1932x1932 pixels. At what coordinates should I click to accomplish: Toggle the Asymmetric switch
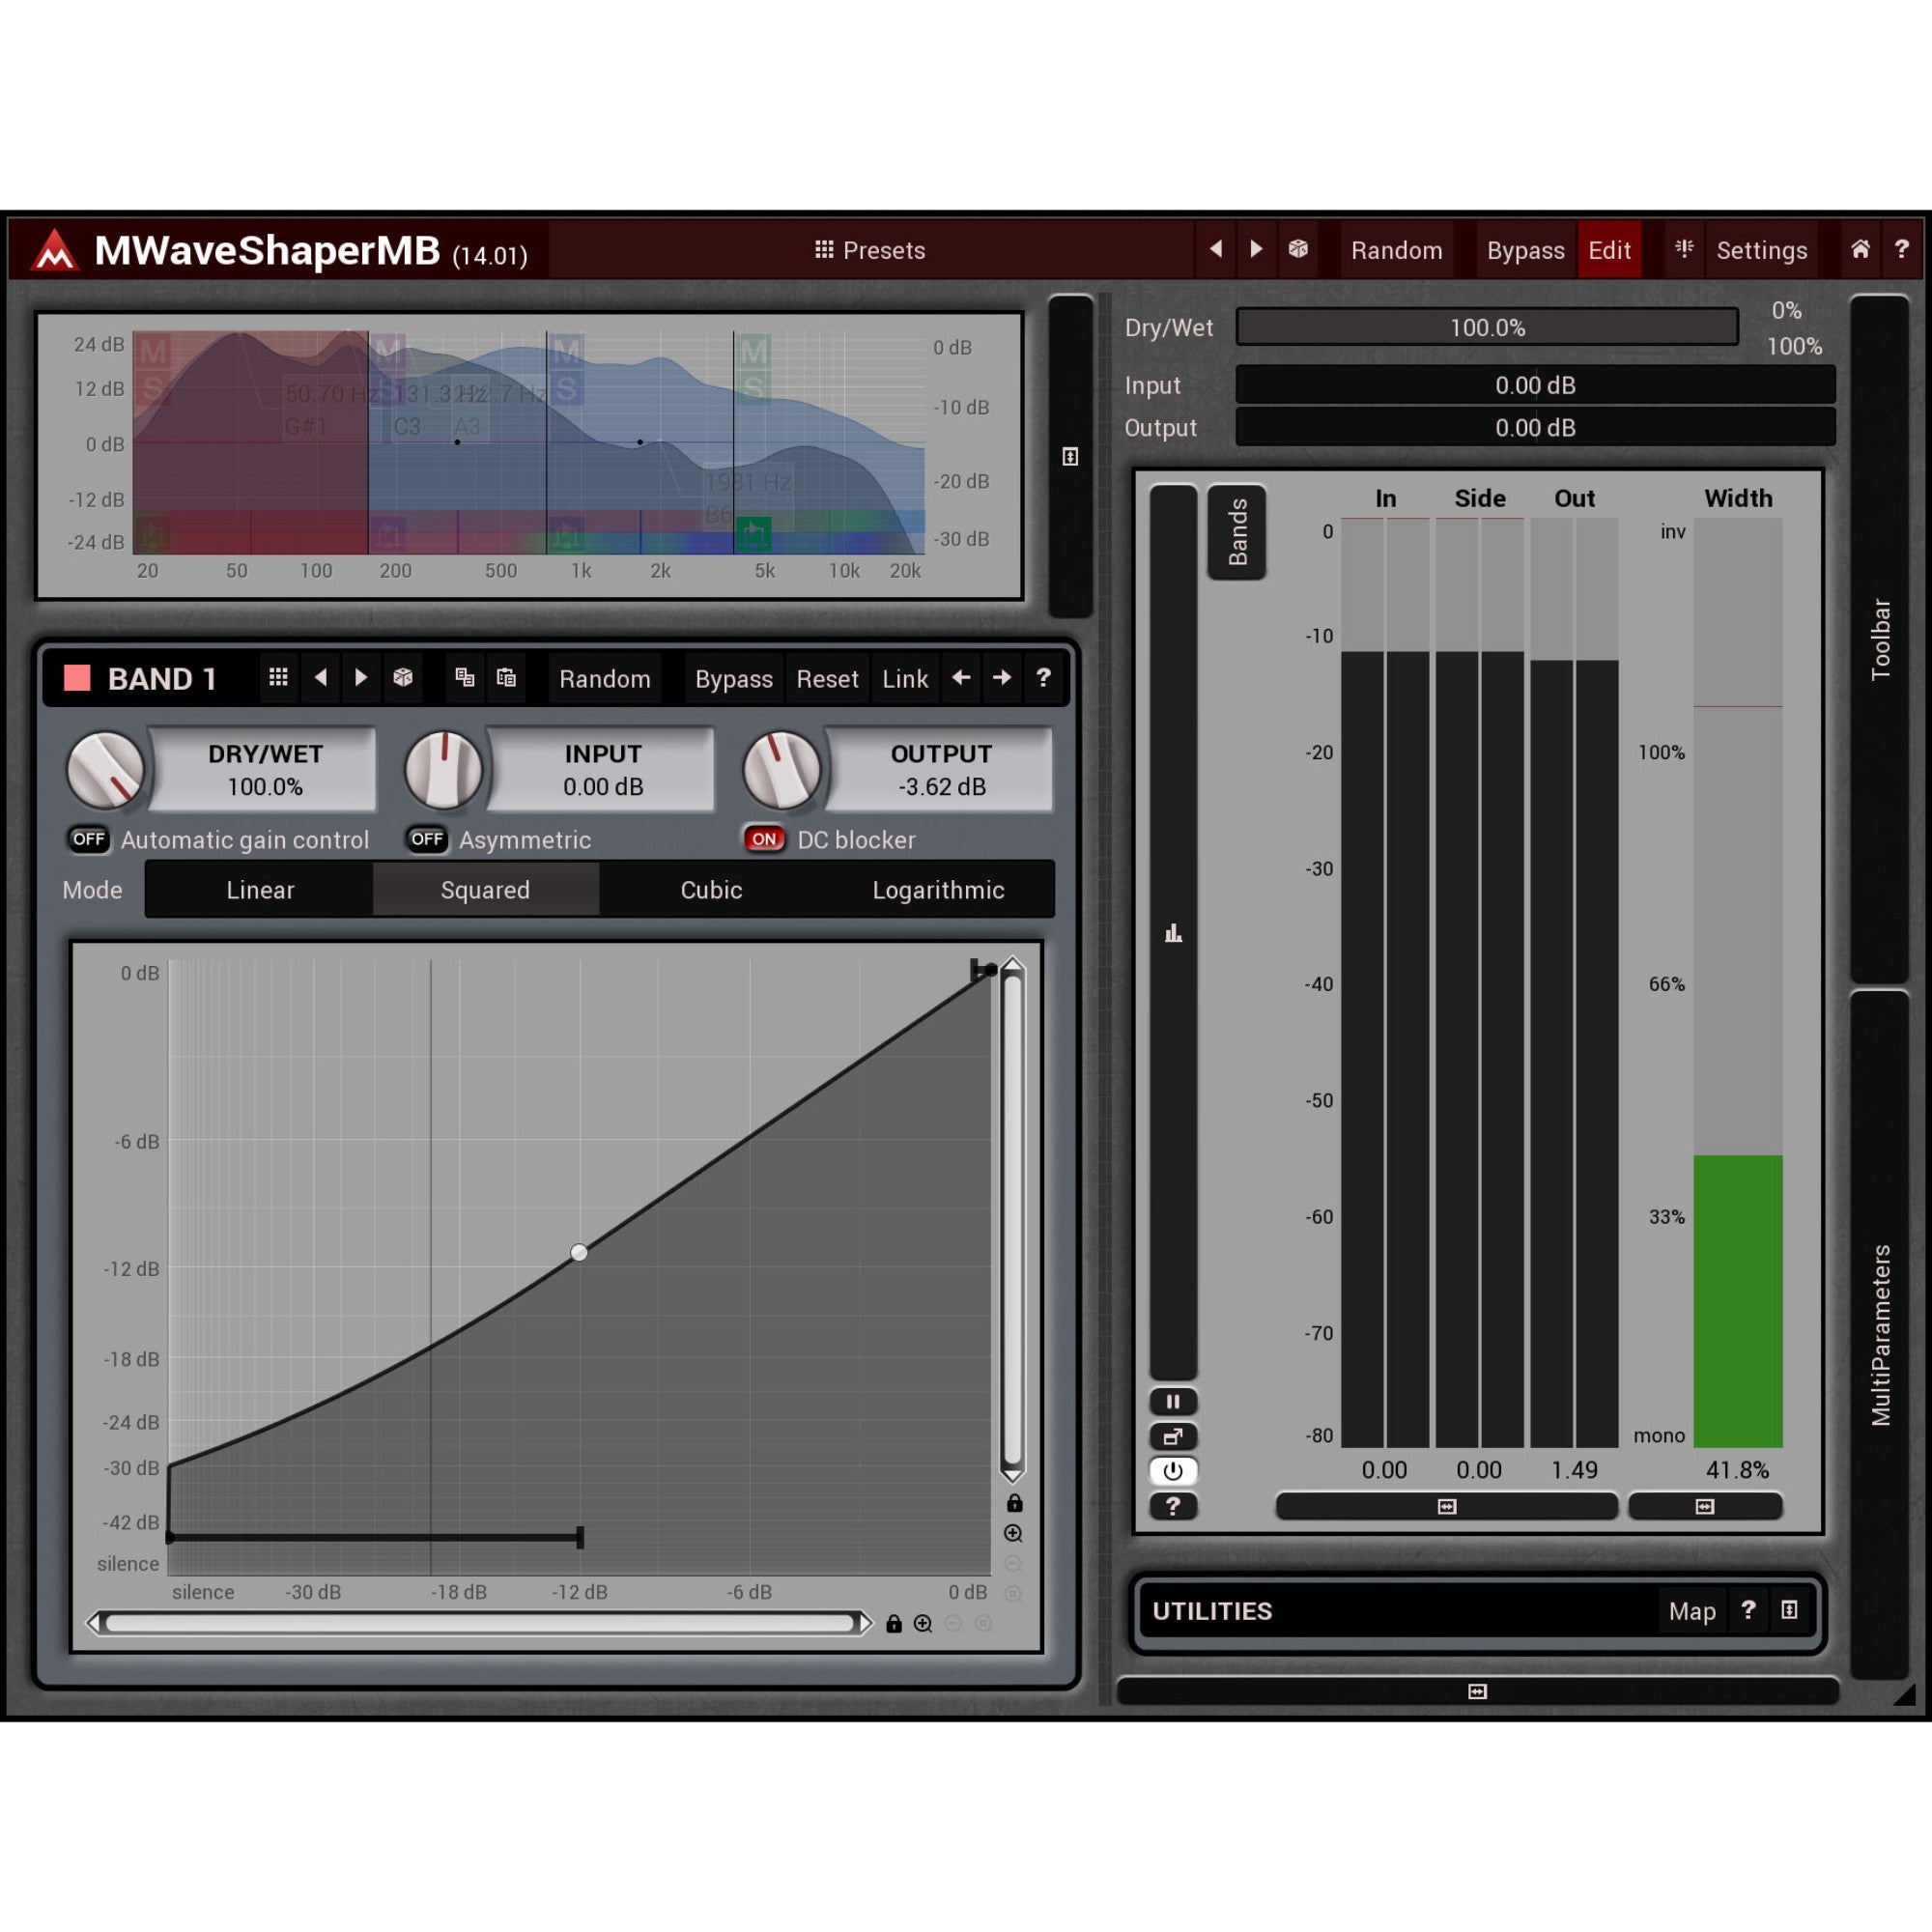tap(427, 839)
